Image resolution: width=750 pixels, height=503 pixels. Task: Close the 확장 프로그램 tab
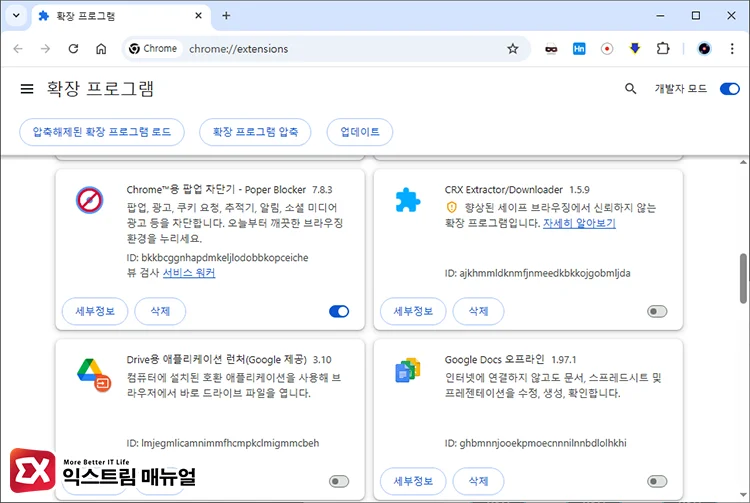[x=199, y=16]
